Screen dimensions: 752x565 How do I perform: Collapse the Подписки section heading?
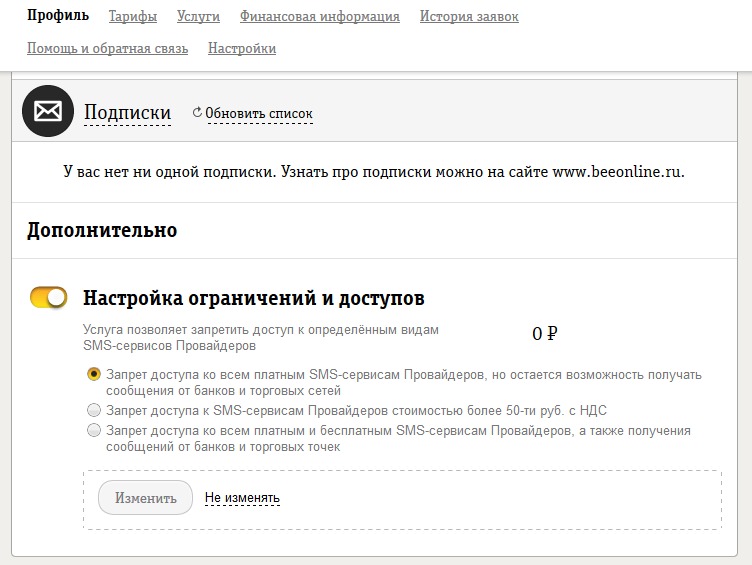tap(128, 113)
